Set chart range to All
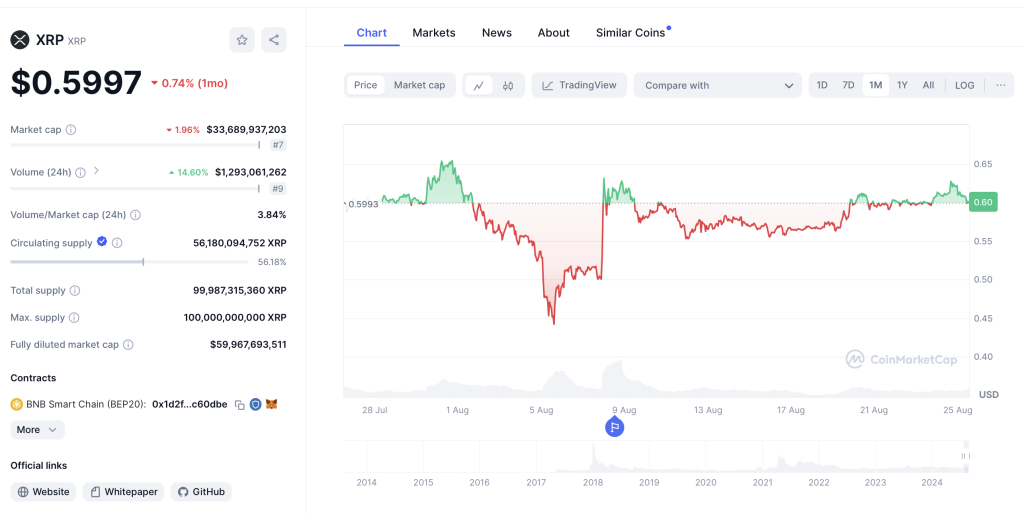Image resolution: width=1024 pixels, height=515 pixels. (928, 86)
